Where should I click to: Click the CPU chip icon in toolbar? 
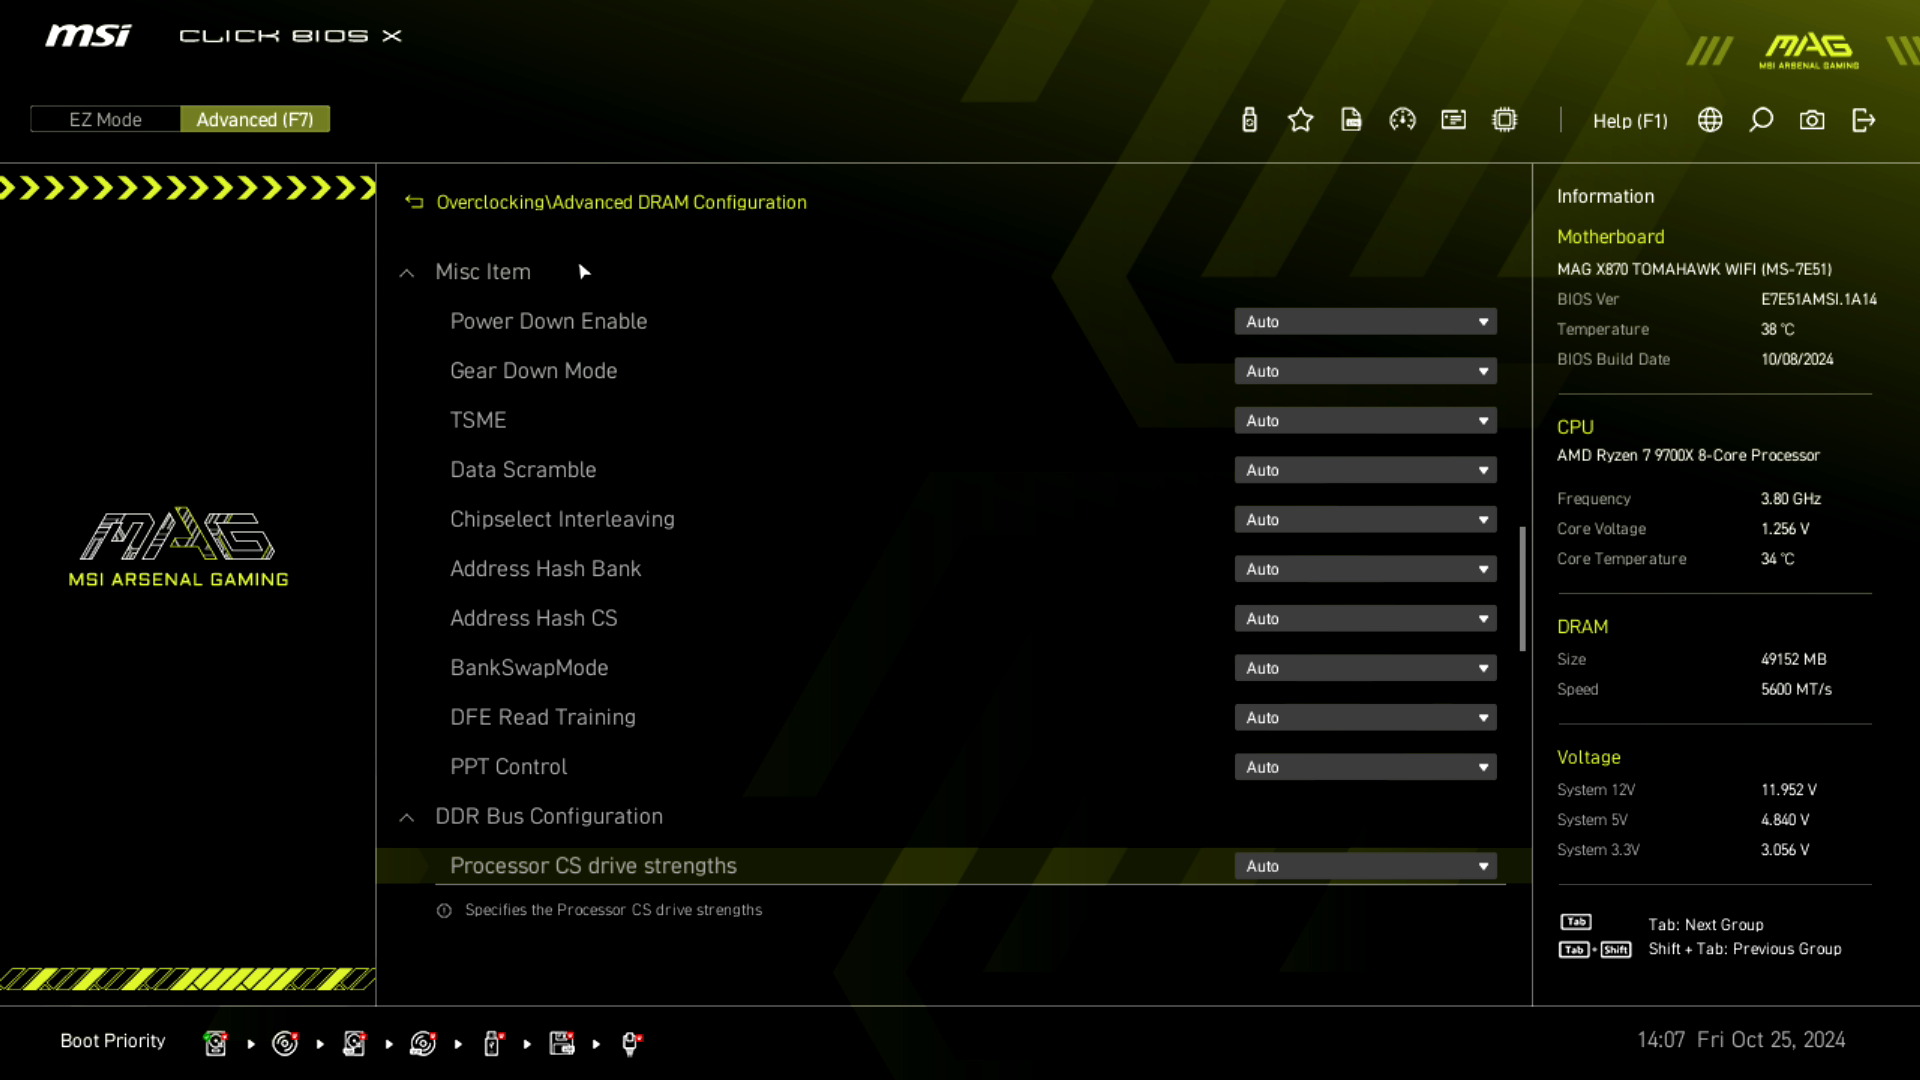point(1504,120)
